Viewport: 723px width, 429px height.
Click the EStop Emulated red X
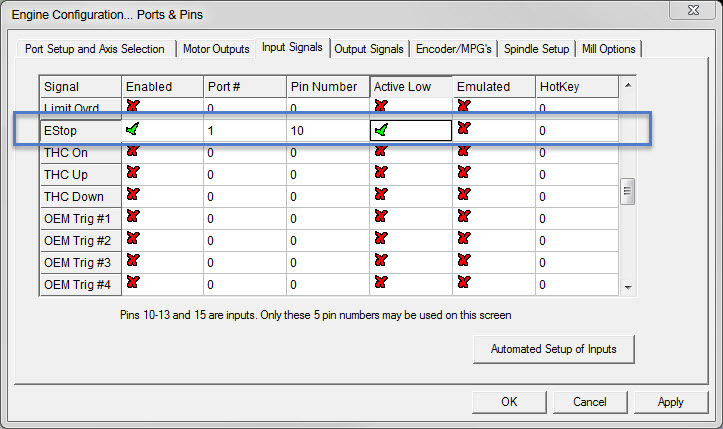click(464, 129)
